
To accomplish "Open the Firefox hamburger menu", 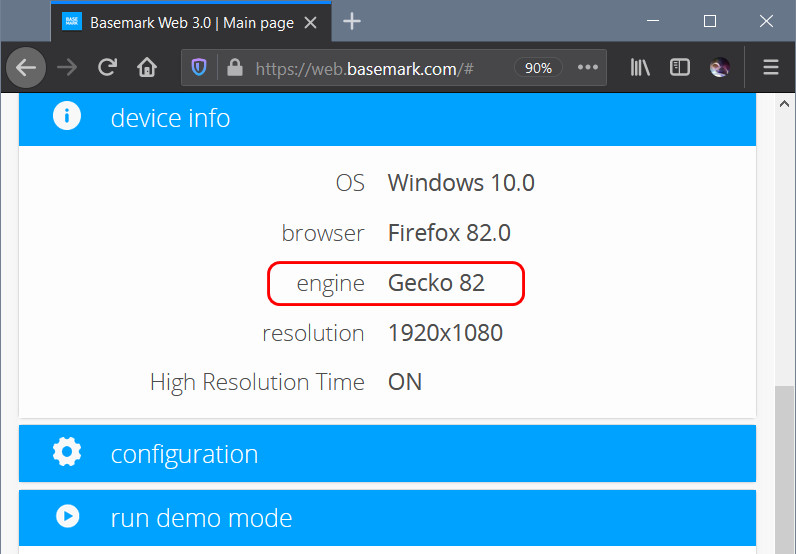I will coord(771,67).
